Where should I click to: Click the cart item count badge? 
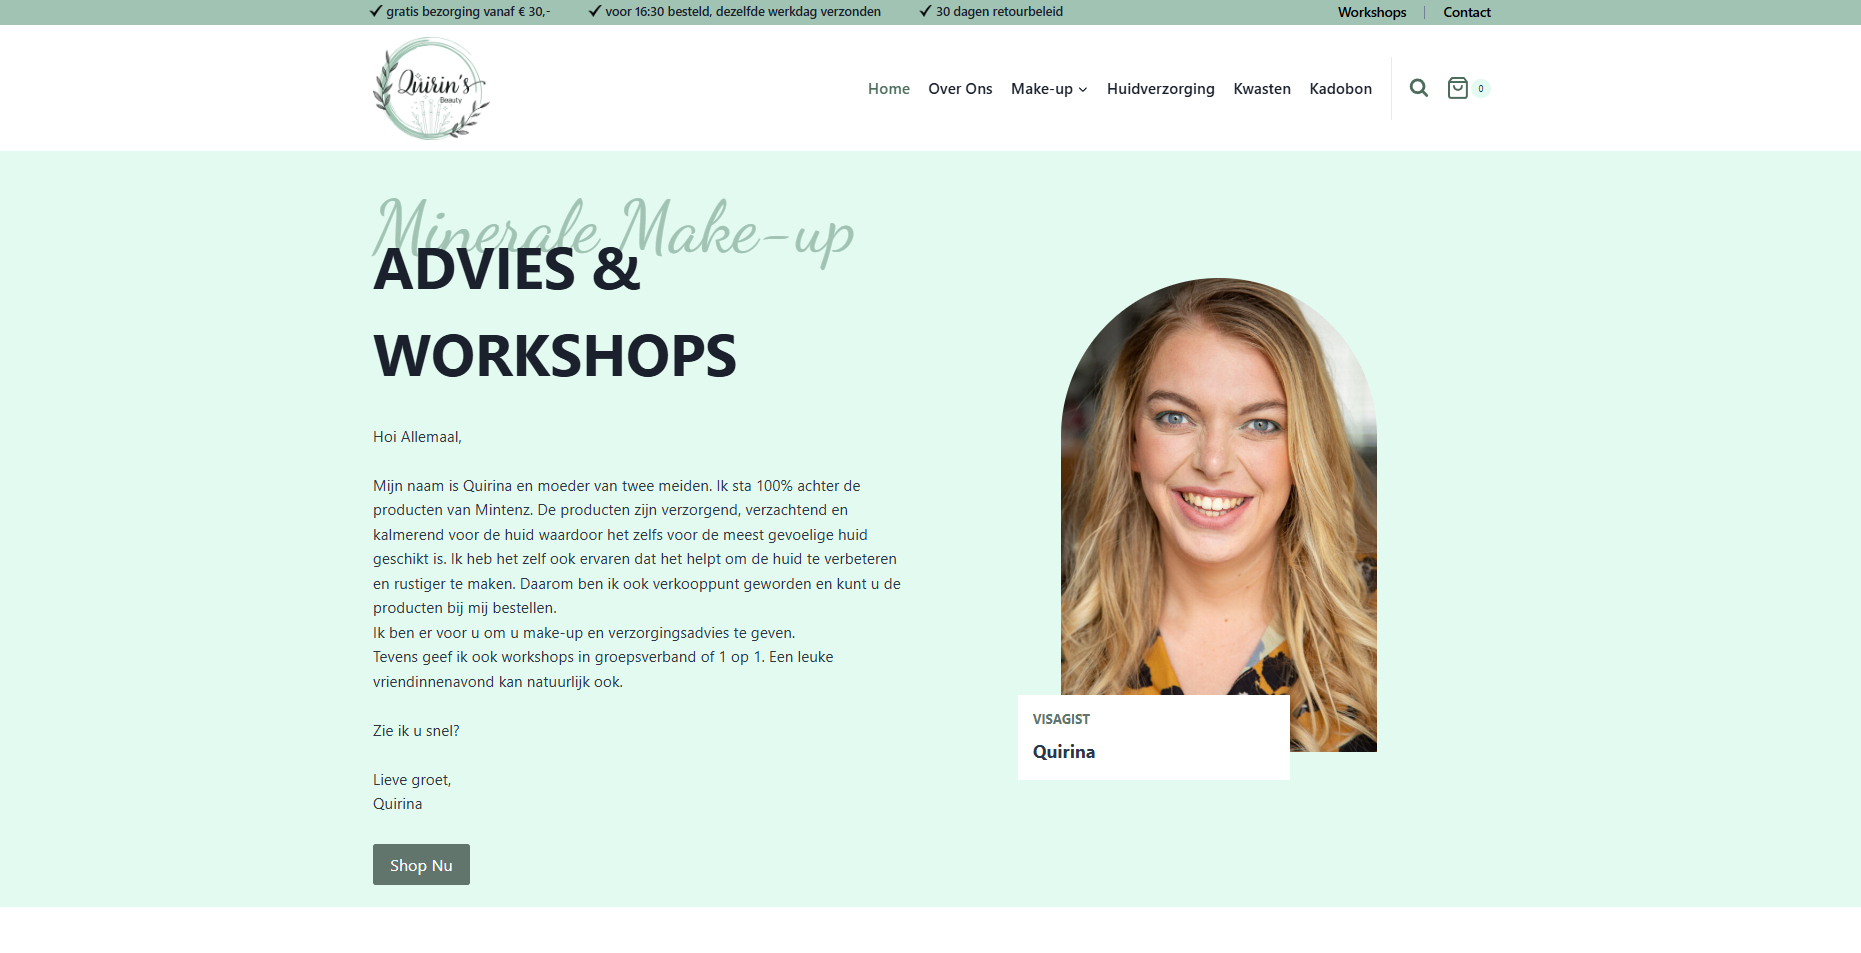(1481, 89)
